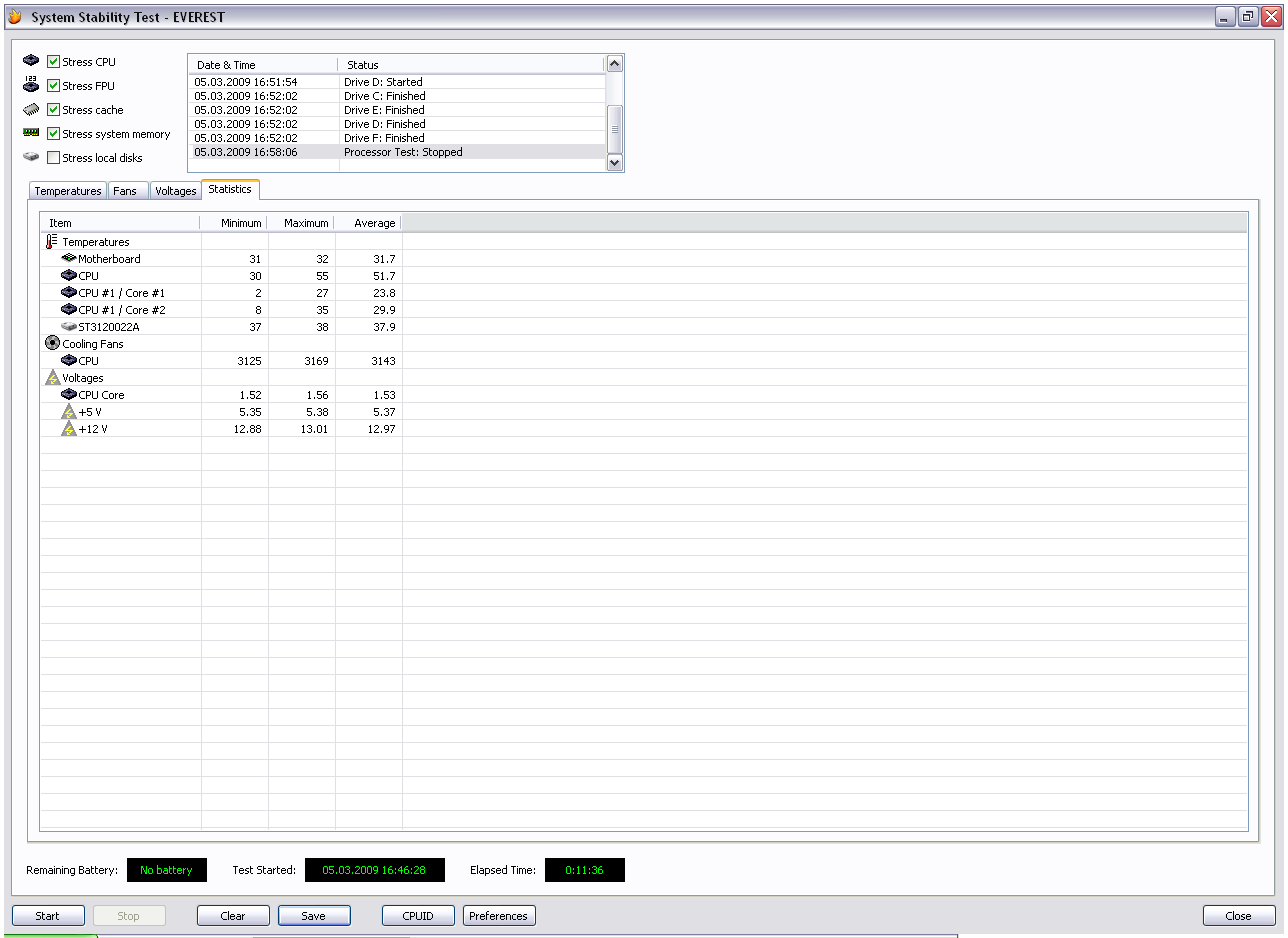Click the Item column header
1288x938 pixels.
point(120,223)
